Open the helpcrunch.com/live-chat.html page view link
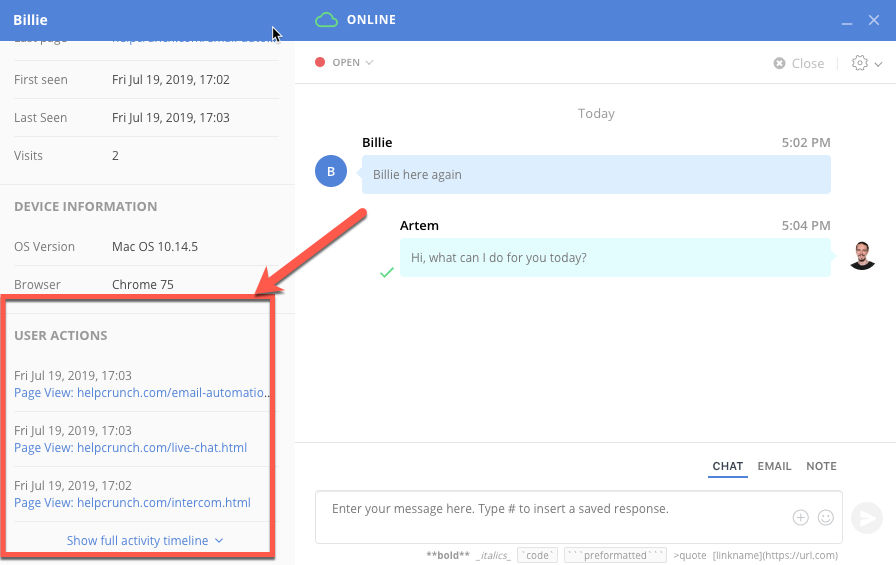896x565 pixels. click(130, 448)
